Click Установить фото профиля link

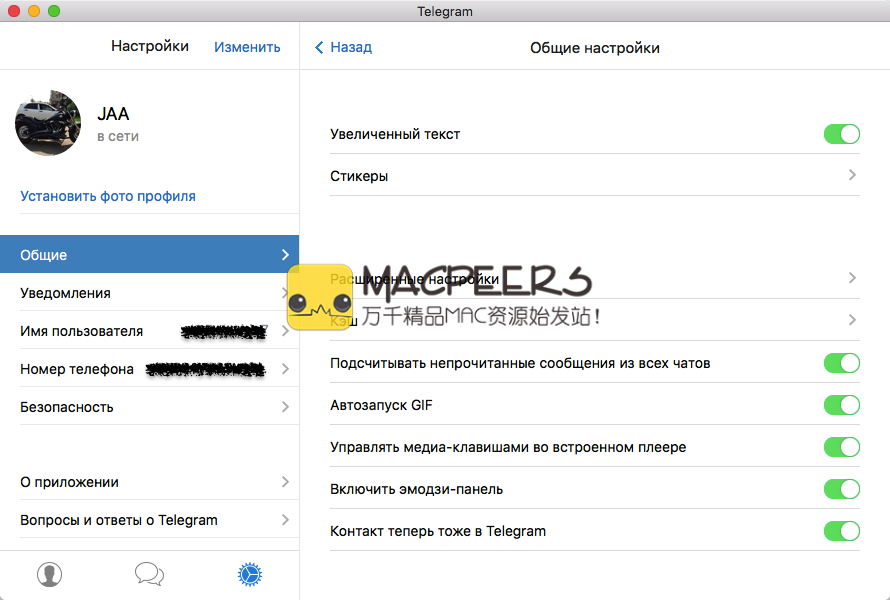tap(108, 196)
